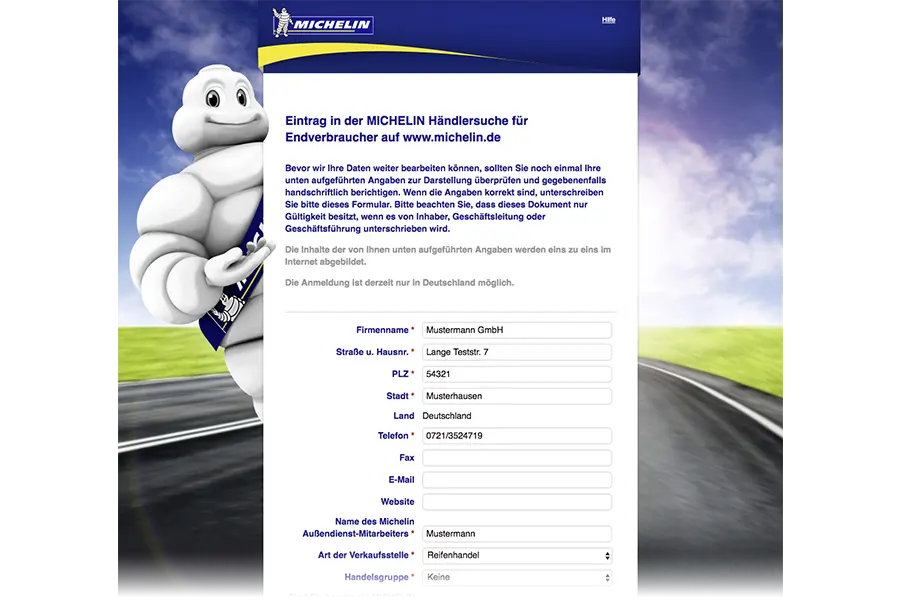Click the Website label

pos(397,502)
